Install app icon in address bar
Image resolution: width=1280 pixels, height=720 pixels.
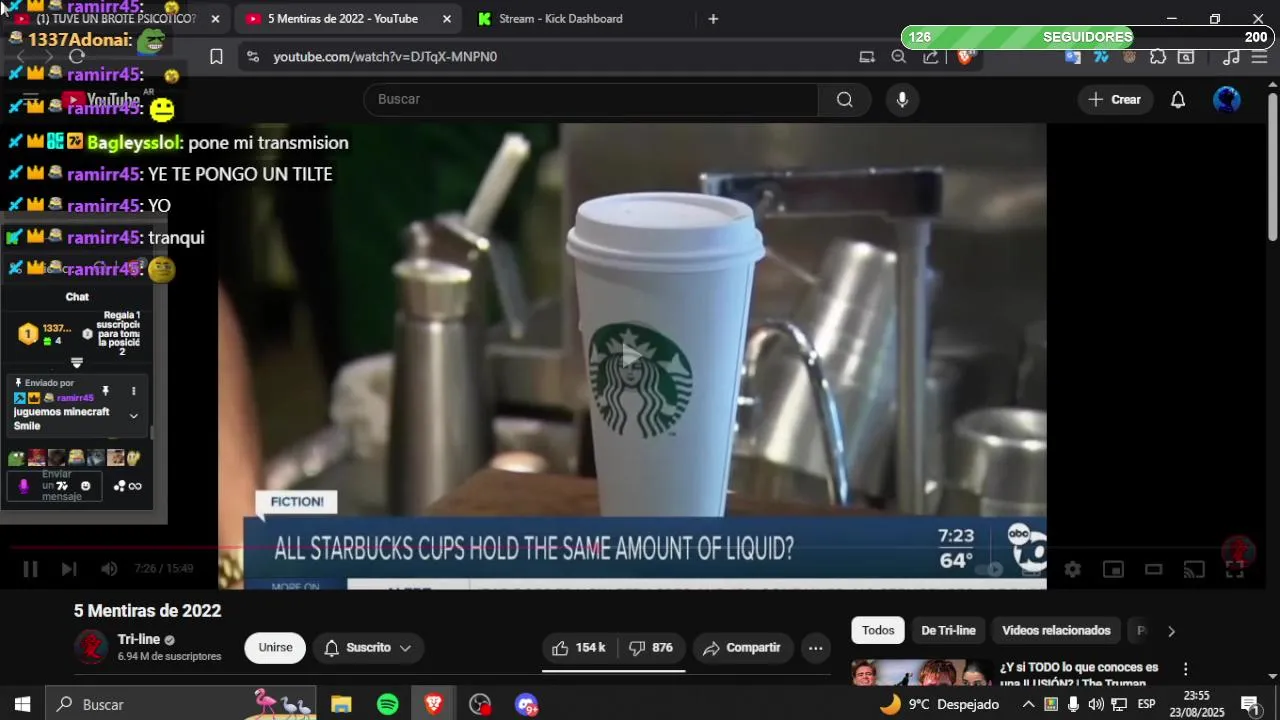[x=867, y=57]
